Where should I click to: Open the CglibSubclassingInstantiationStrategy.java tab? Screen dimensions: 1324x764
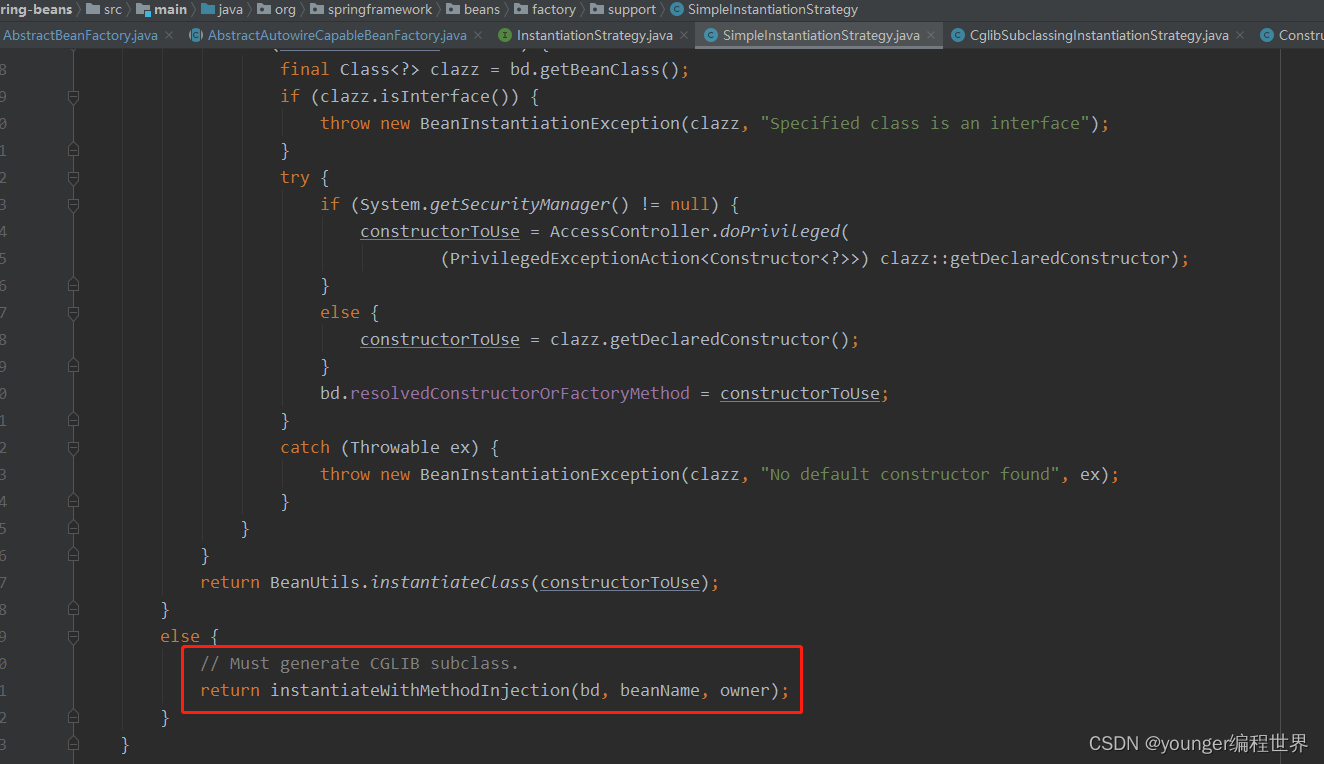coord(1090,35)
